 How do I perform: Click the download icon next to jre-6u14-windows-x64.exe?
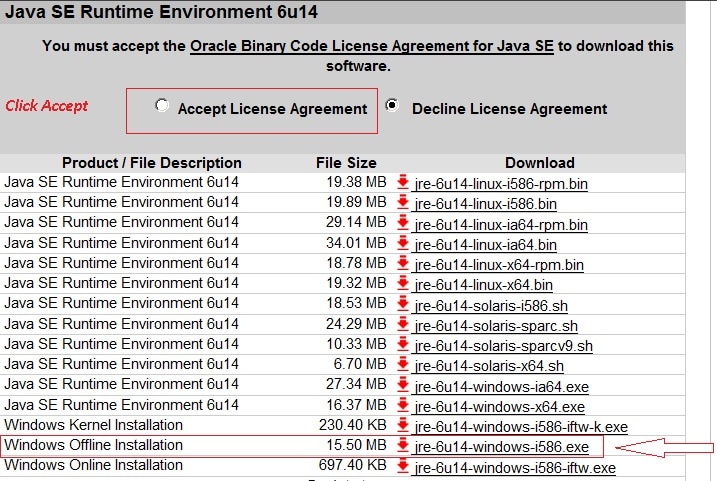click(x=403, y=406)
